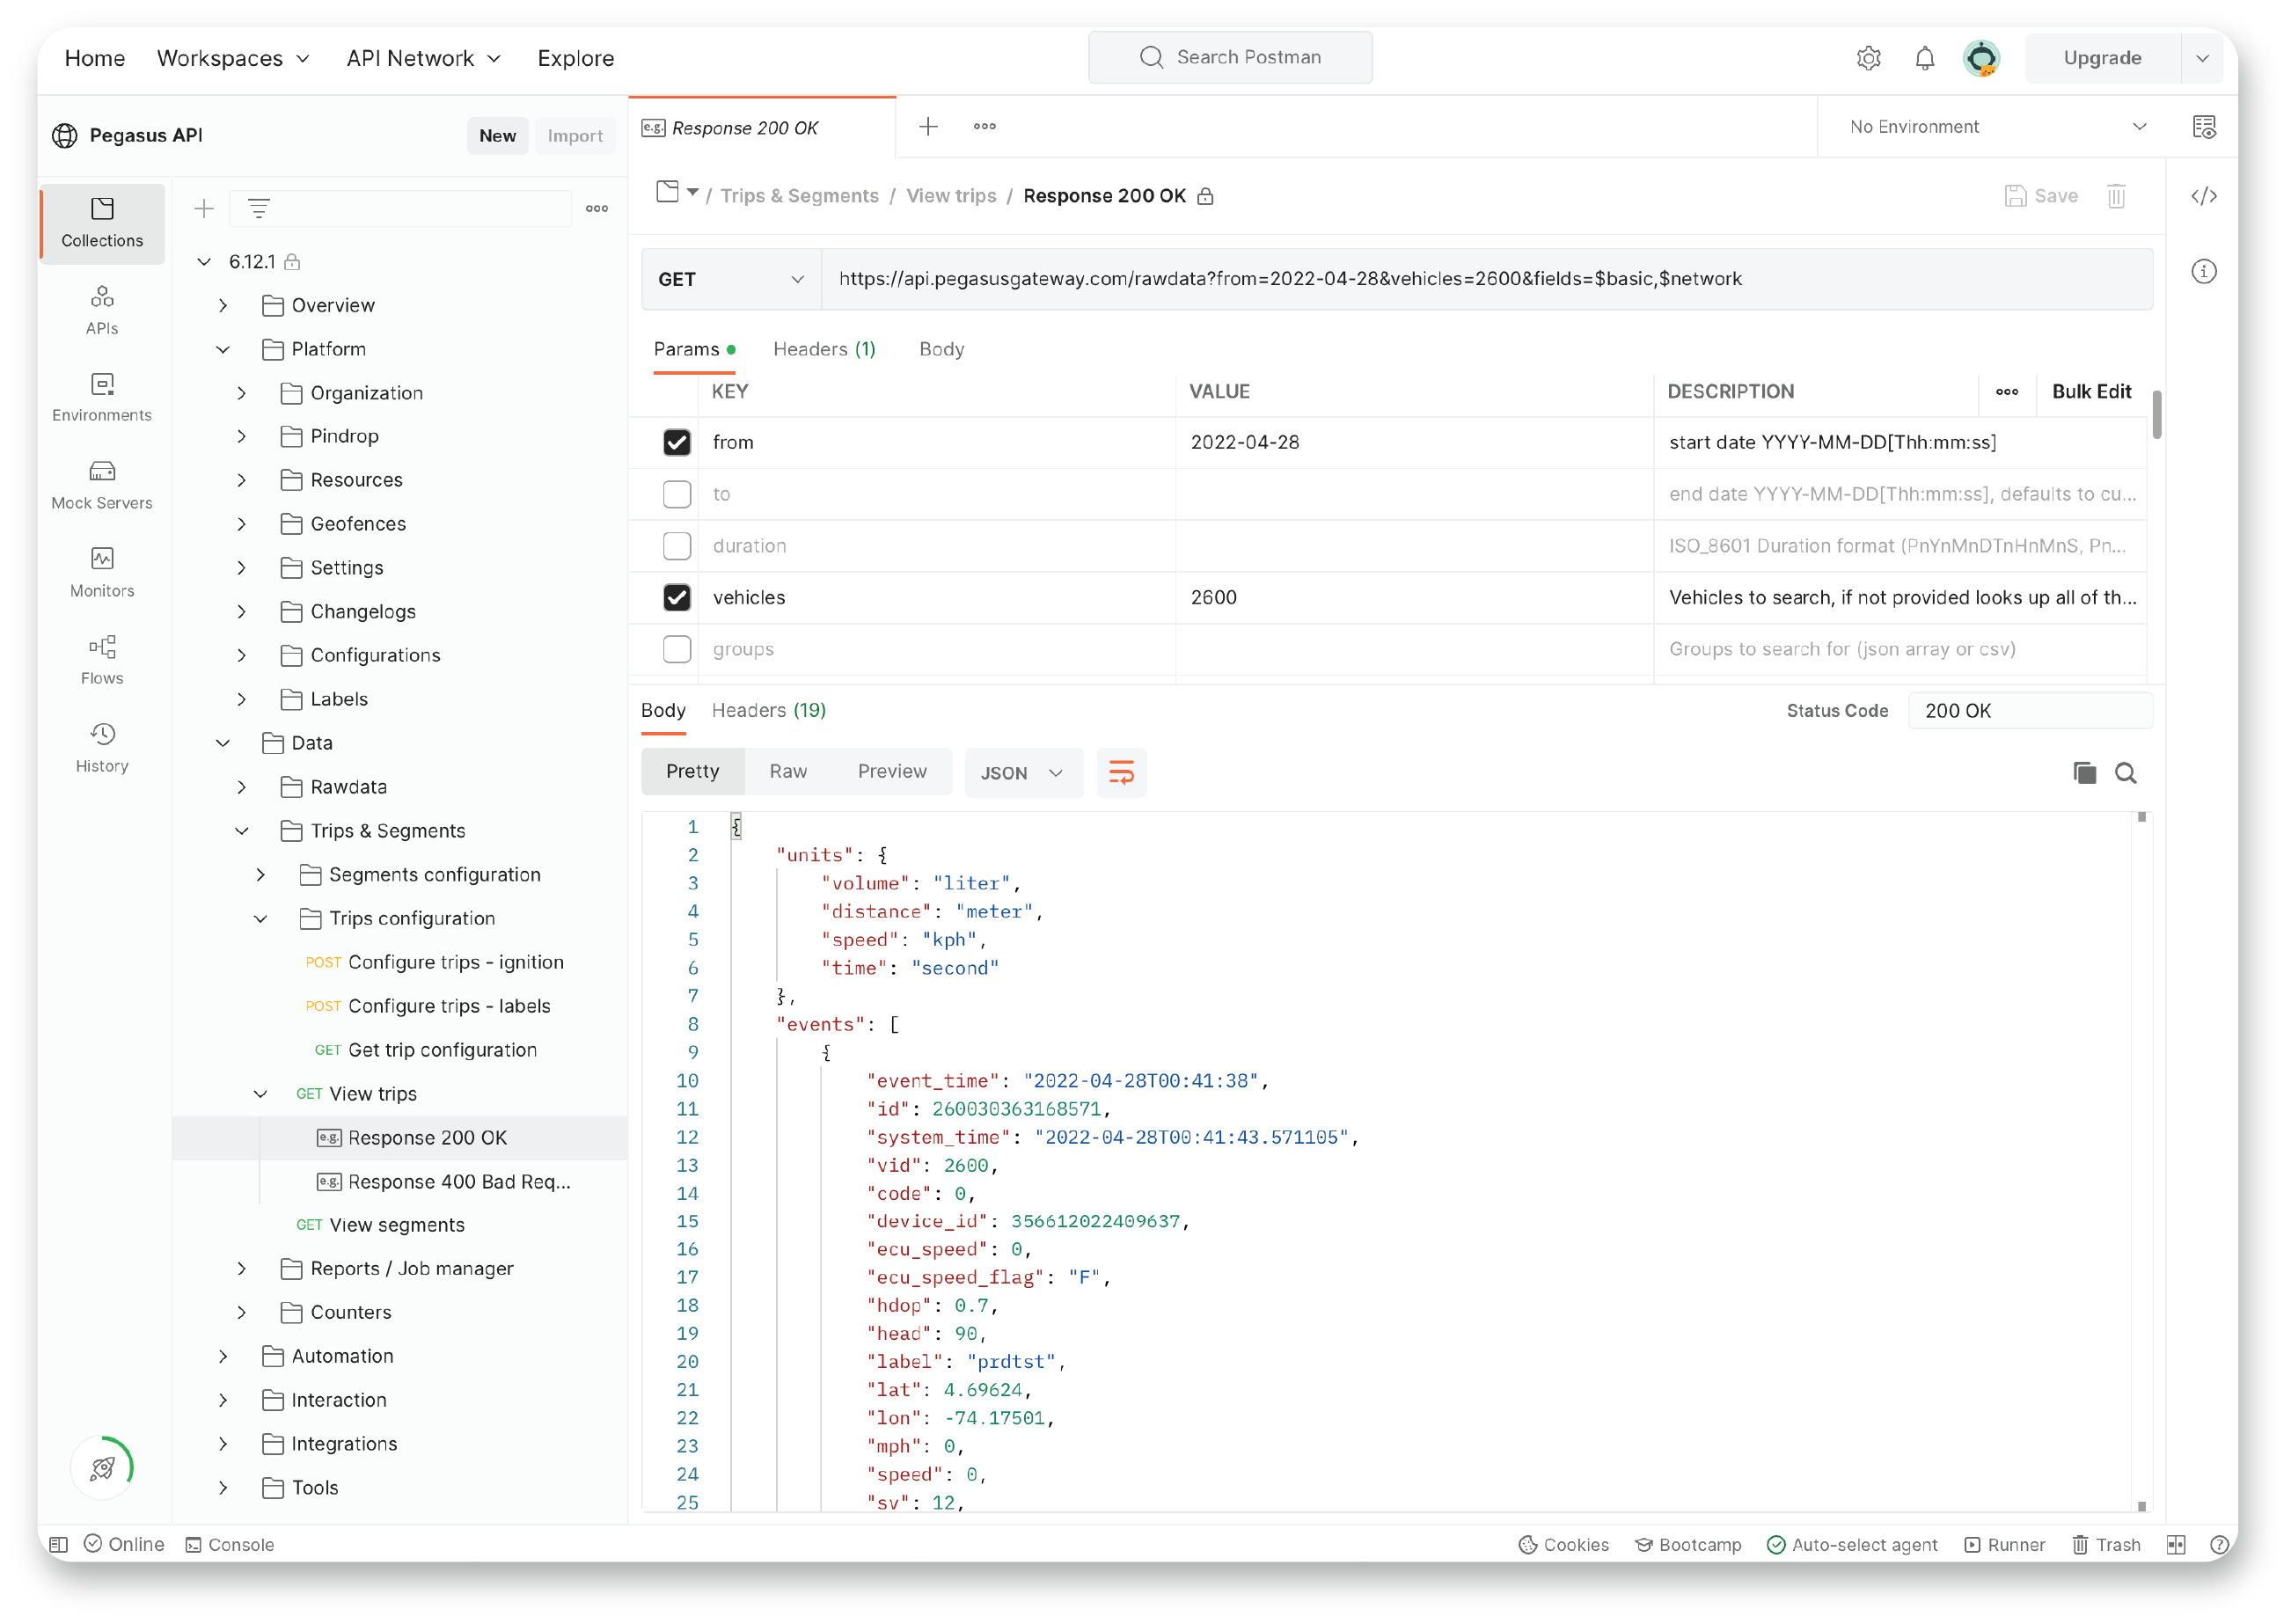Click the Import button
This screenshot has width=2291, height=1624.
[575, 136]
